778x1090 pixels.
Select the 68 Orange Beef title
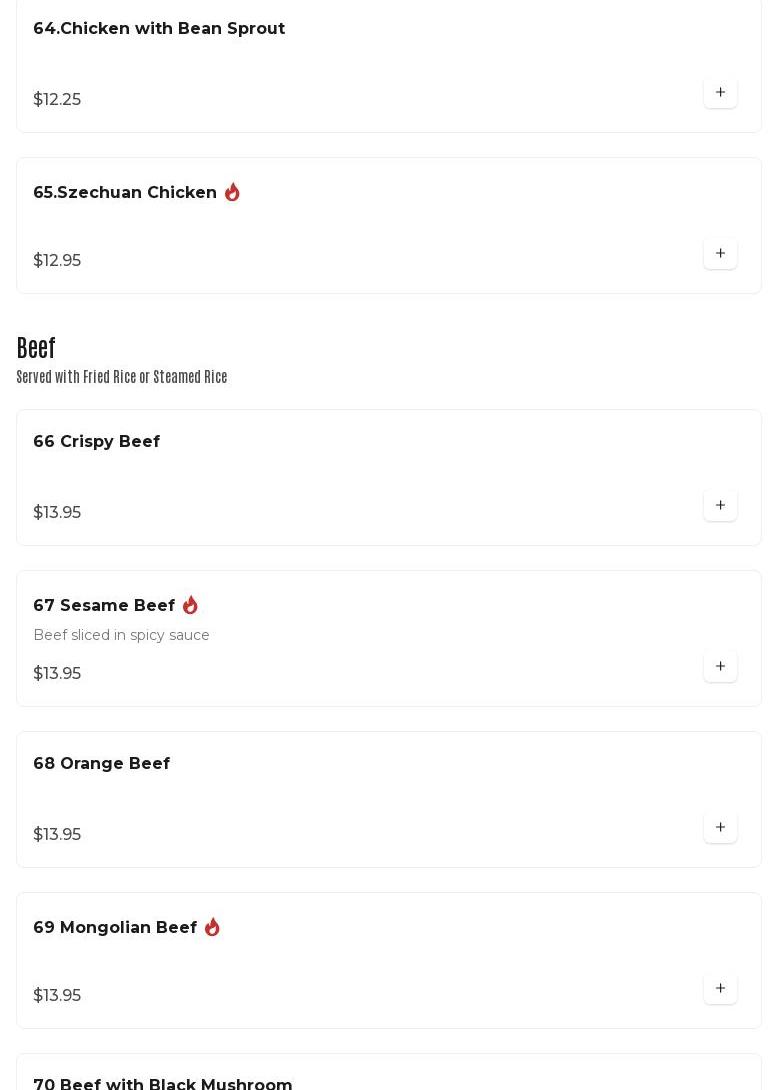click(101, 763)
